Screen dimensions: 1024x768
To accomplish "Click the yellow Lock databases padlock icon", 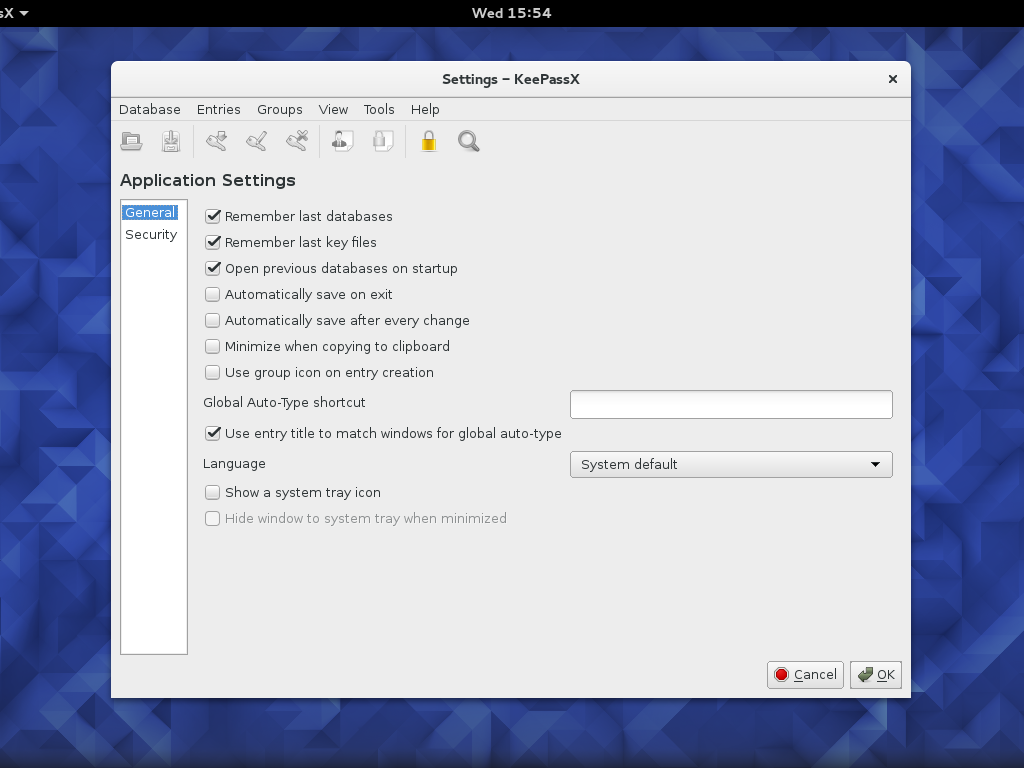I will point(428,141).
